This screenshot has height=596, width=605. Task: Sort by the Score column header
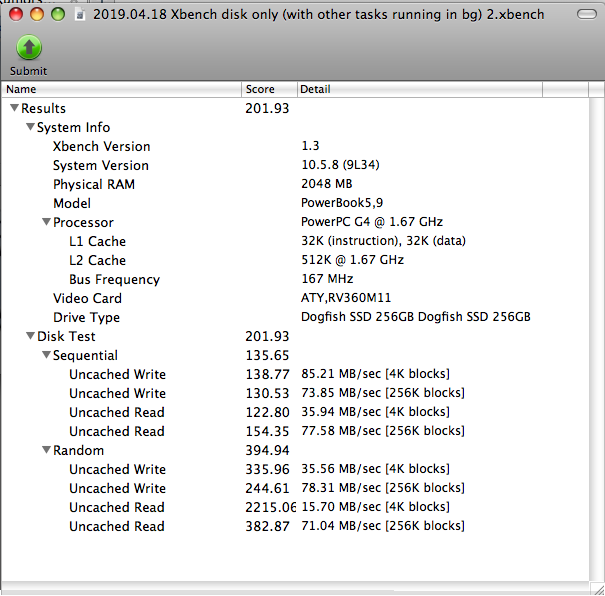click(269, 89)
